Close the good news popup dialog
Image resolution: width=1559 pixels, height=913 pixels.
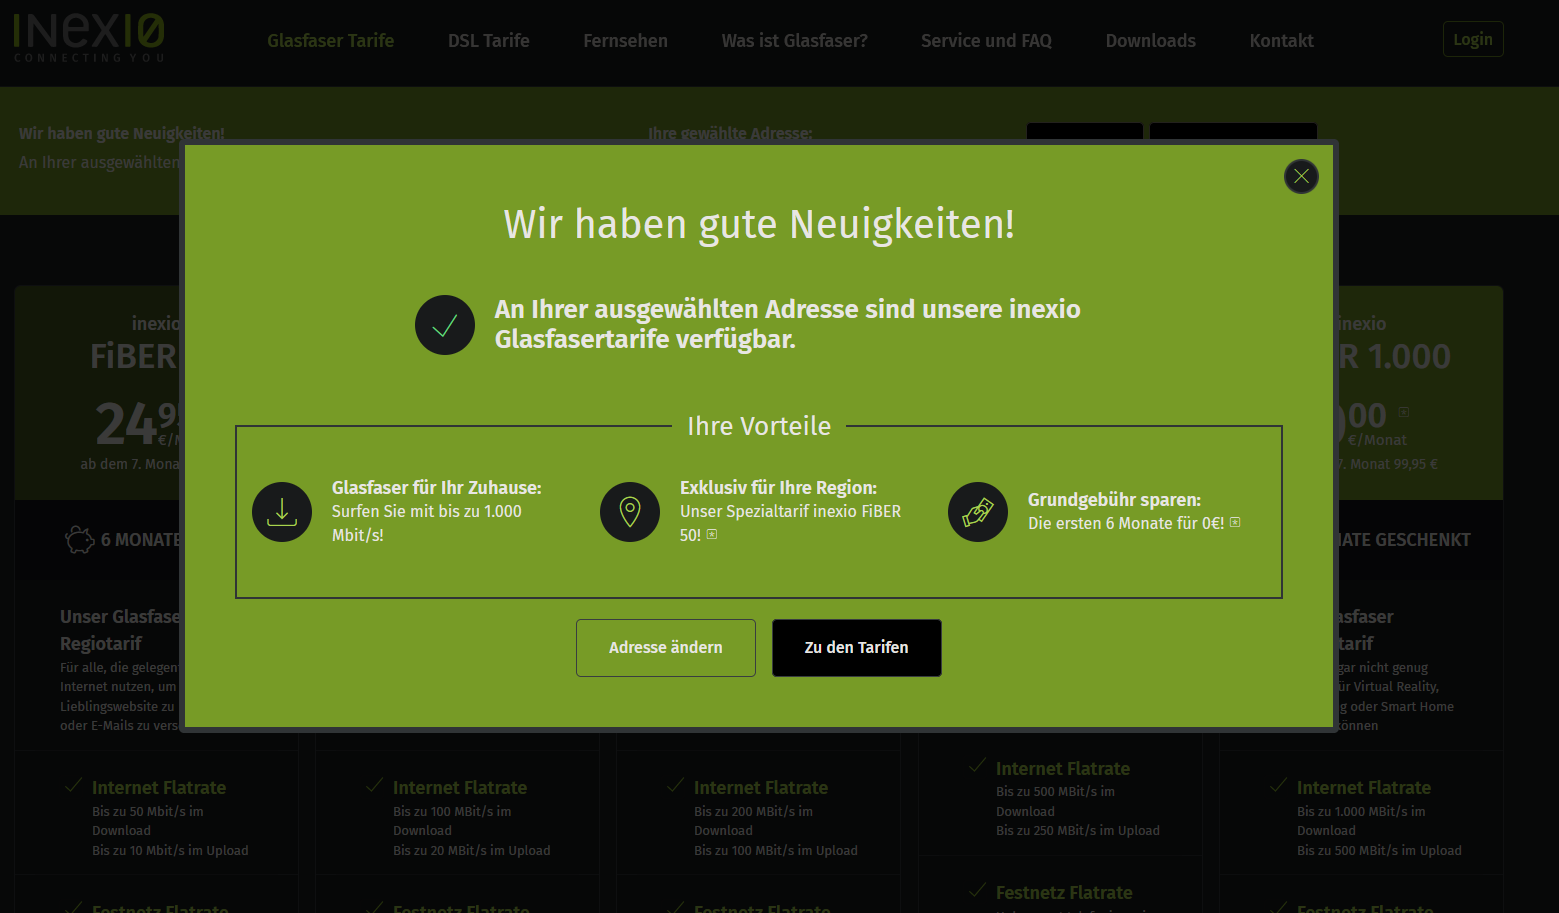(1301, 177)
